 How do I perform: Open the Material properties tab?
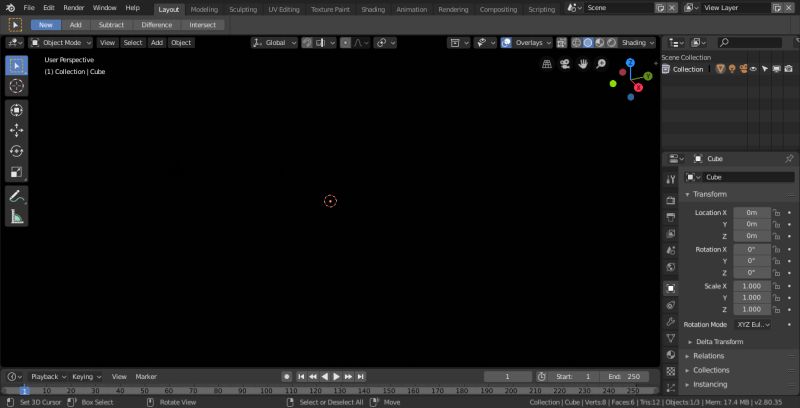(671, 354)
